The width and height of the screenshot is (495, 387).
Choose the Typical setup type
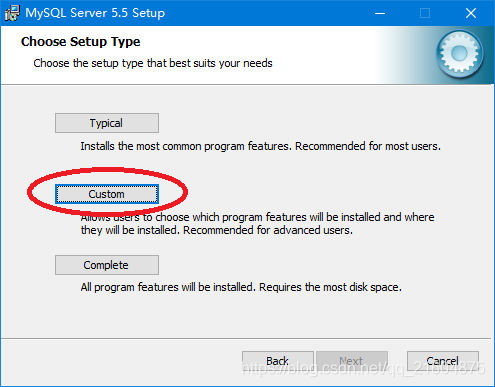tap(107, 123)
